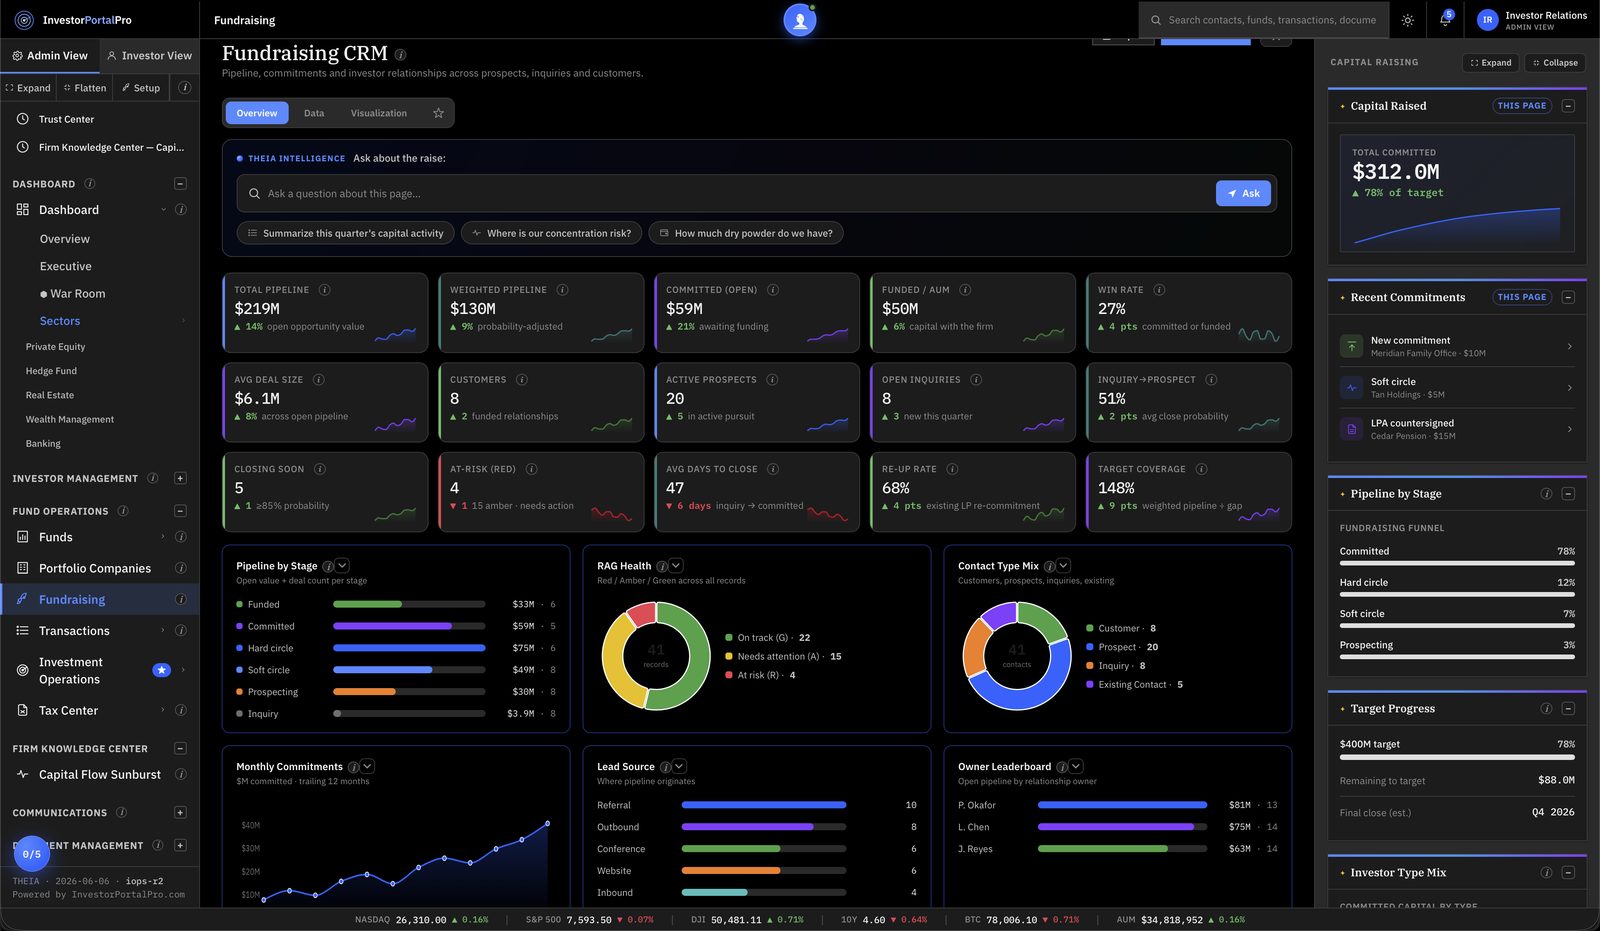The image size is (1600, 931).
Task: Open the Trust Center clock icon
Action: coord(23,119)
